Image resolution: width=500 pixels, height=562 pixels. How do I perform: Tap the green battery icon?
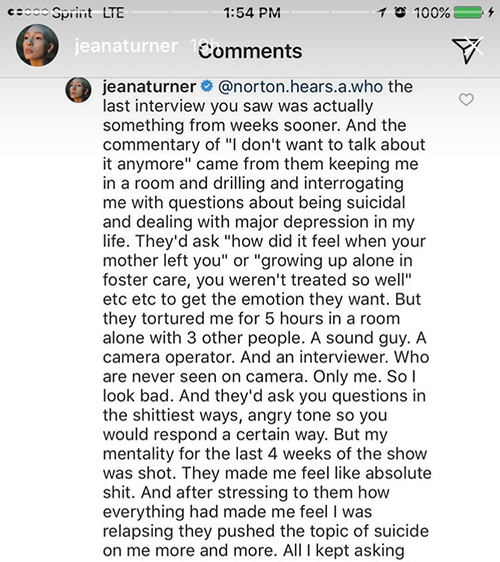pos(468,13)
